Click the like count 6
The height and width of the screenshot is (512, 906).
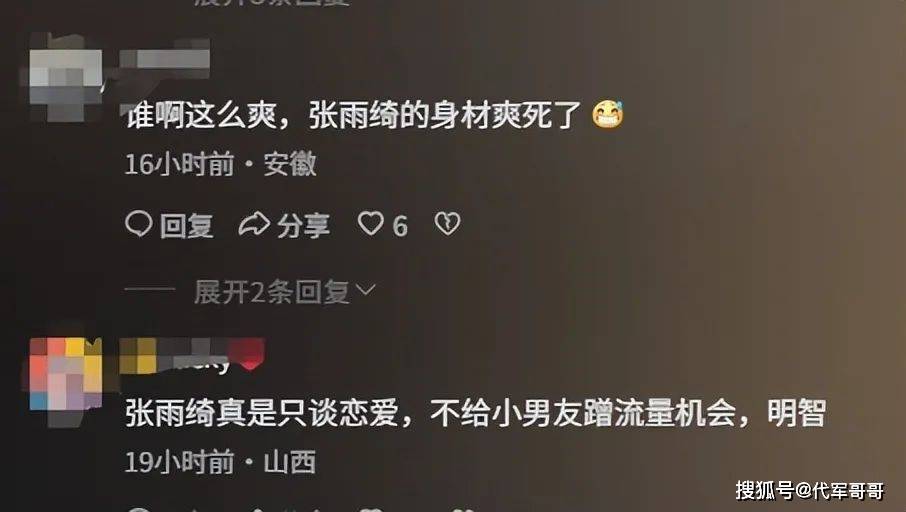[x=400, y=226]
